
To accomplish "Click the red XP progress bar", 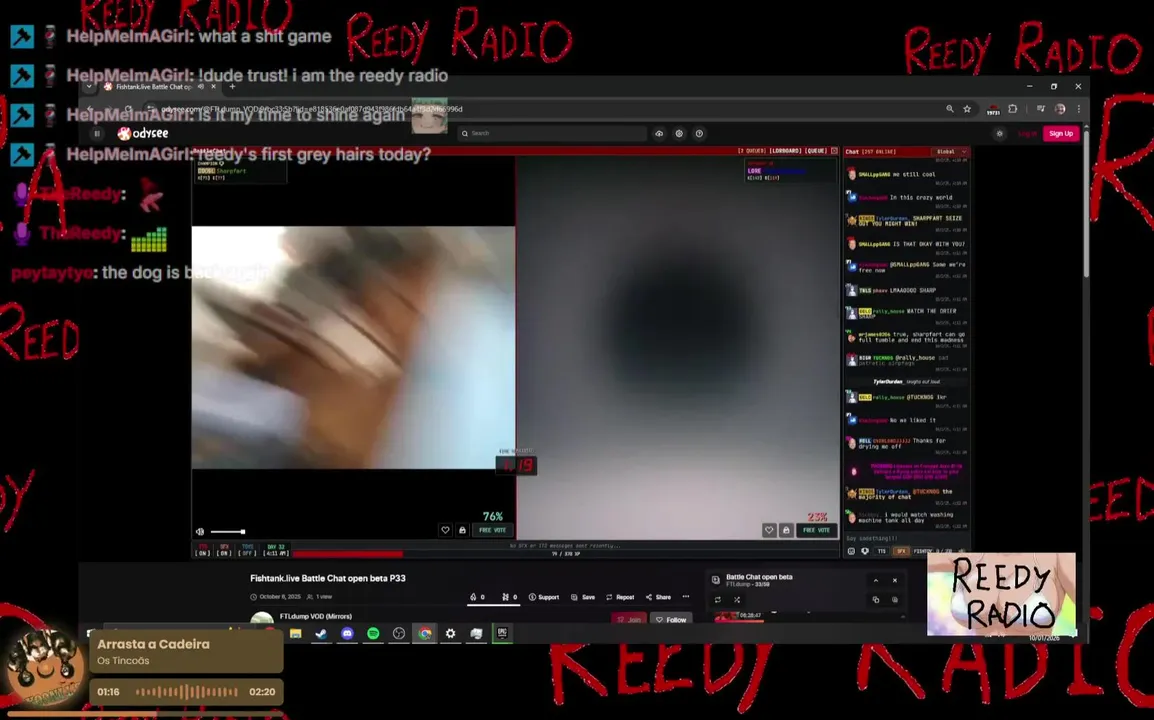I will click(347, 554).
